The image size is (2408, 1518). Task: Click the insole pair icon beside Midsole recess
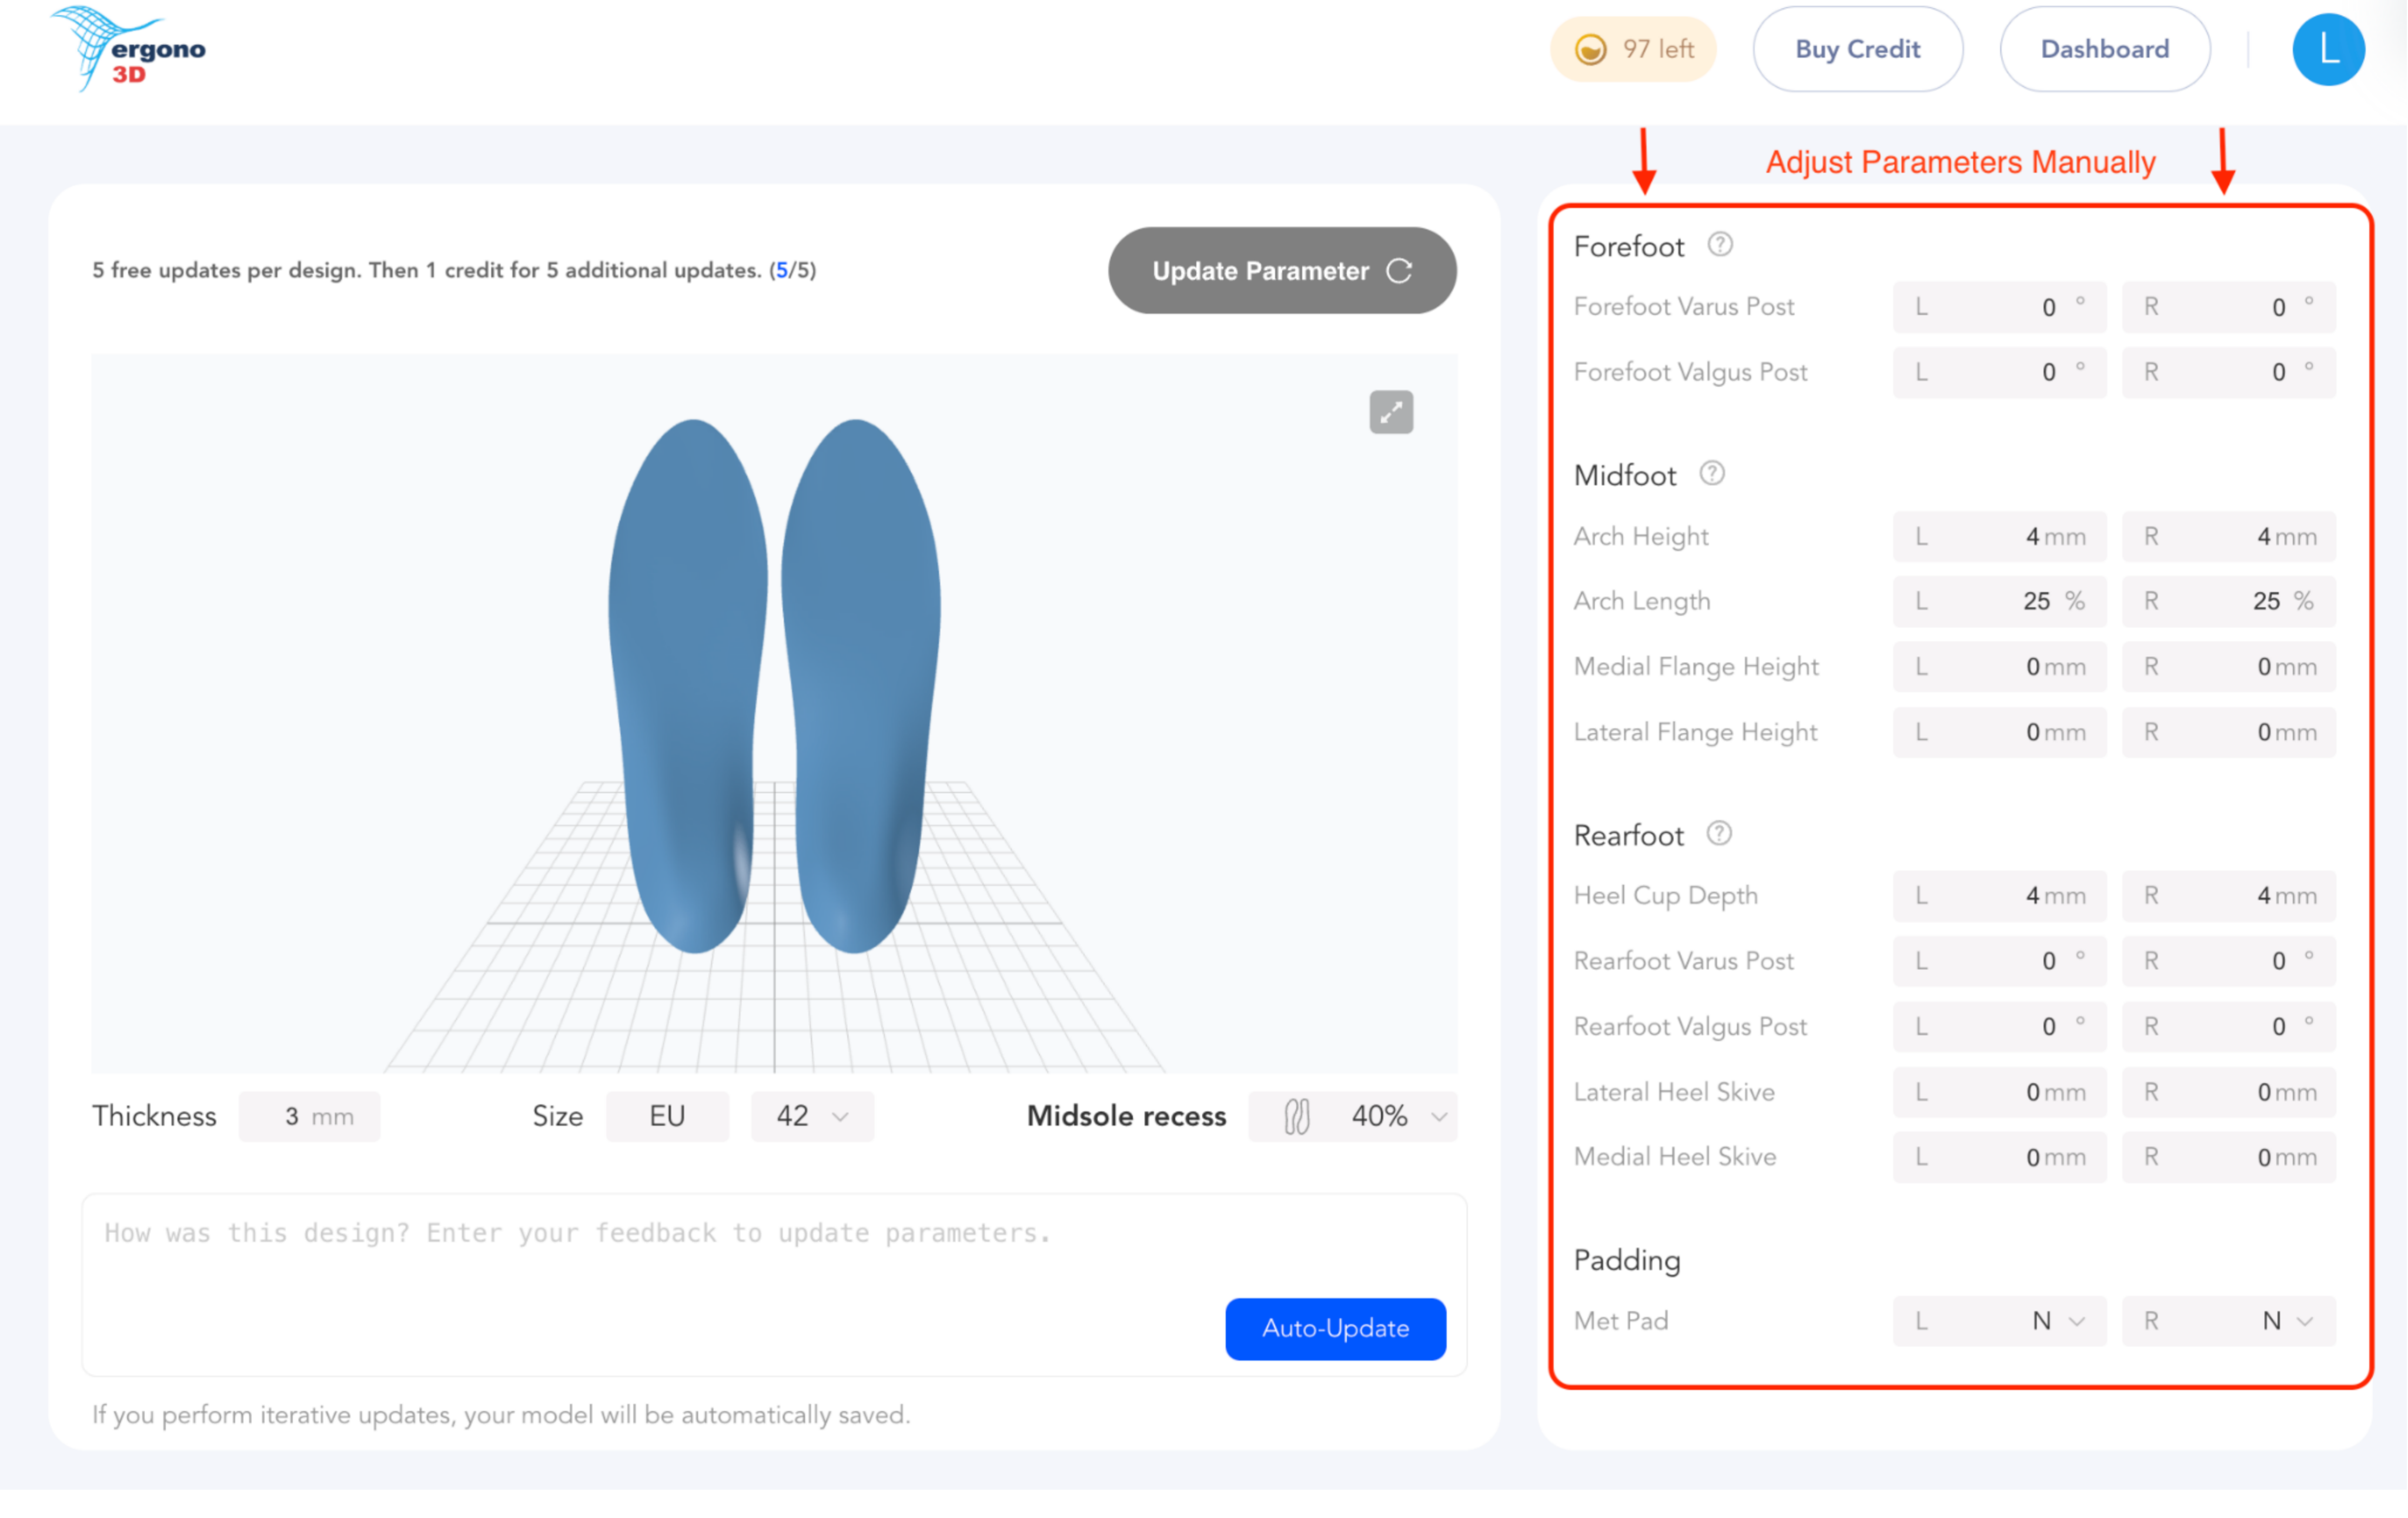1297,1116
